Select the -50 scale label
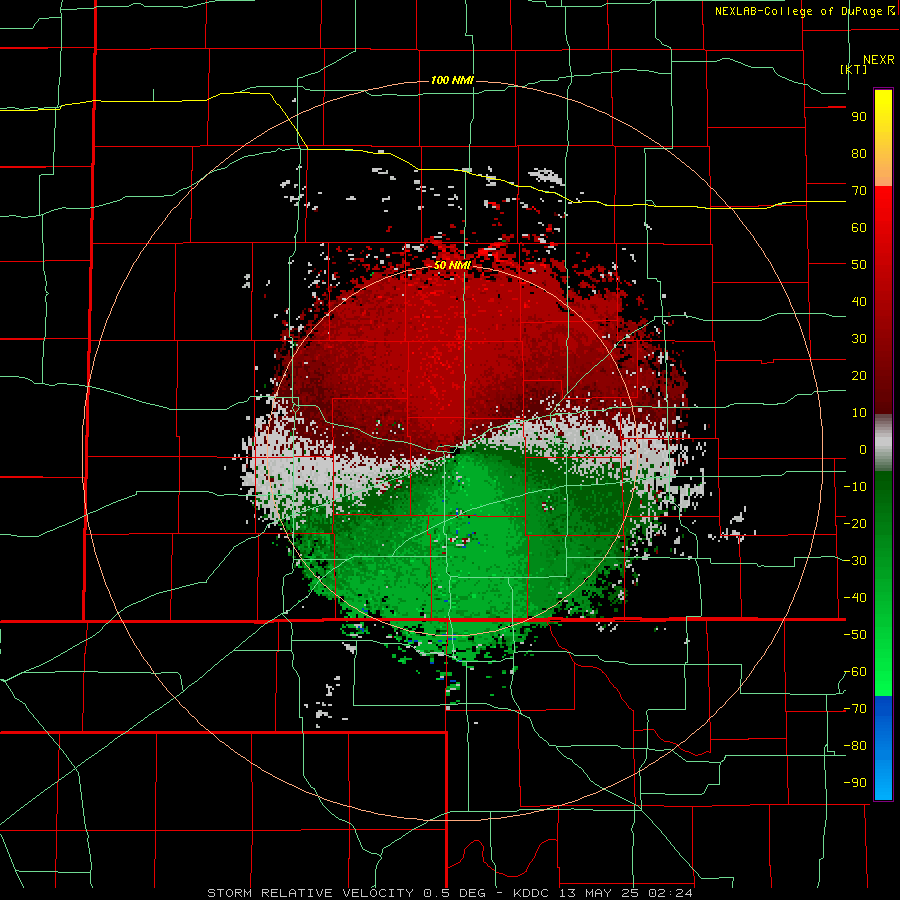Screen dimensions: 900x900 tap(855, 635)
